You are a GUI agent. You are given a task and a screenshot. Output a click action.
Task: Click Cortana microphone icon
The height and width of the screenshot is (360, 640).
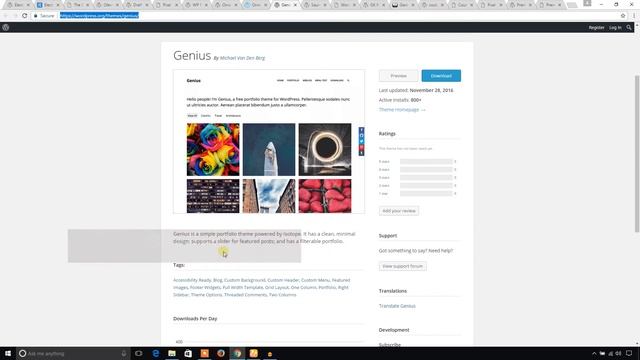coord(124,353)
